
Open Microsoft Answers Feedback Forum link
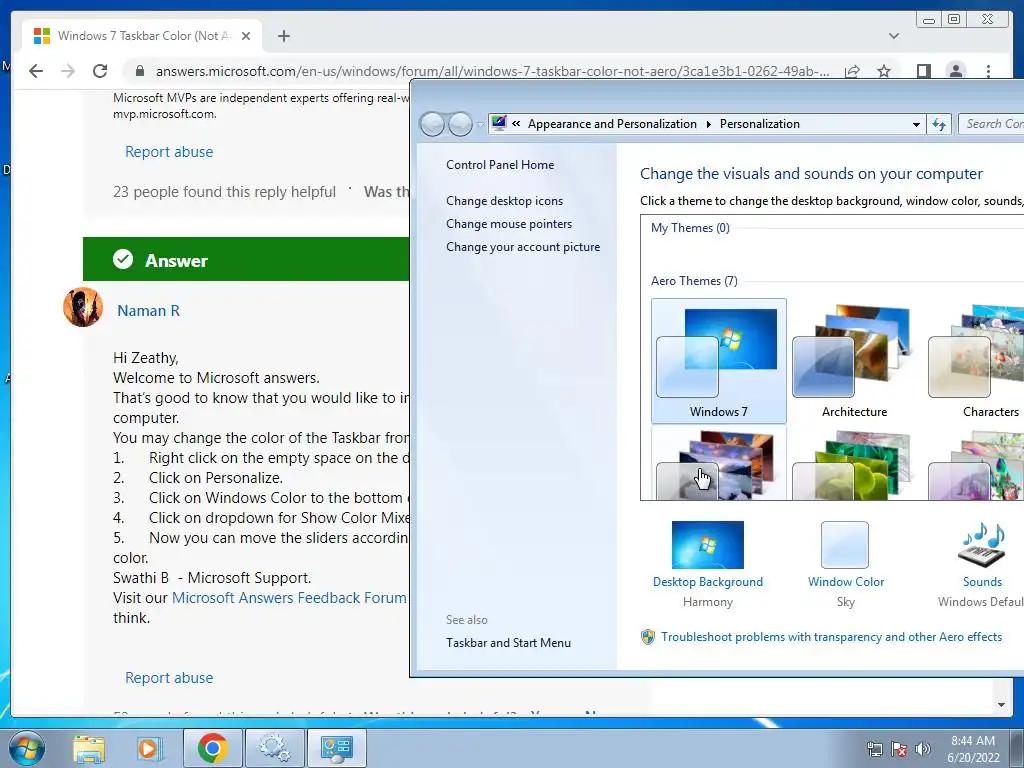click(x=289, y=598)
